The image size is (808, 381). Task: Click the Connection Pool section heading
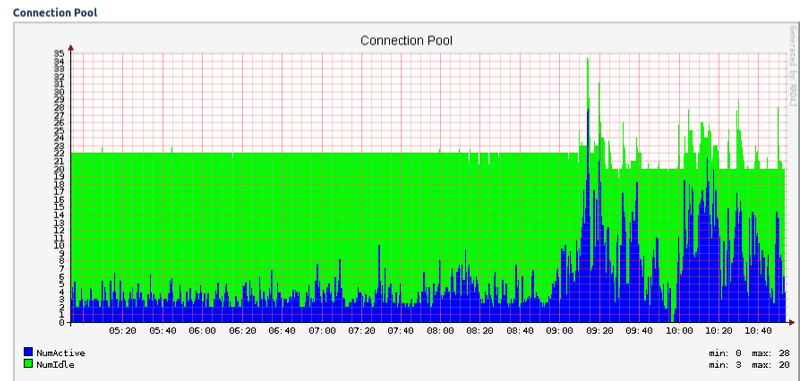(x=55, y=12)
